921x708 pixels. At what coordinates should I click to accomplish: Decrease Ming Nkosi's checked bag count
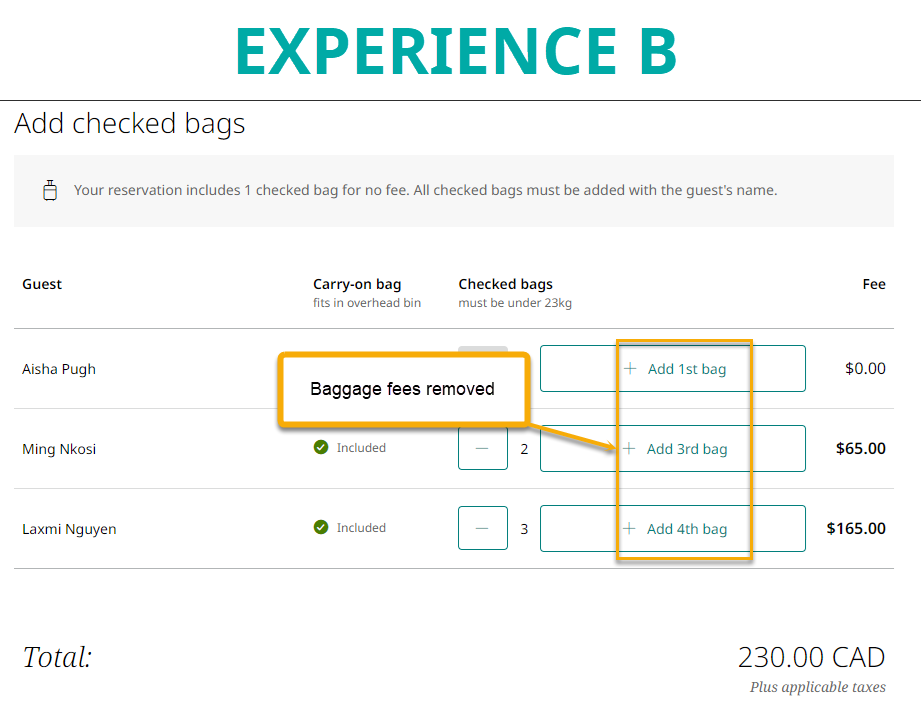[483, 449]
